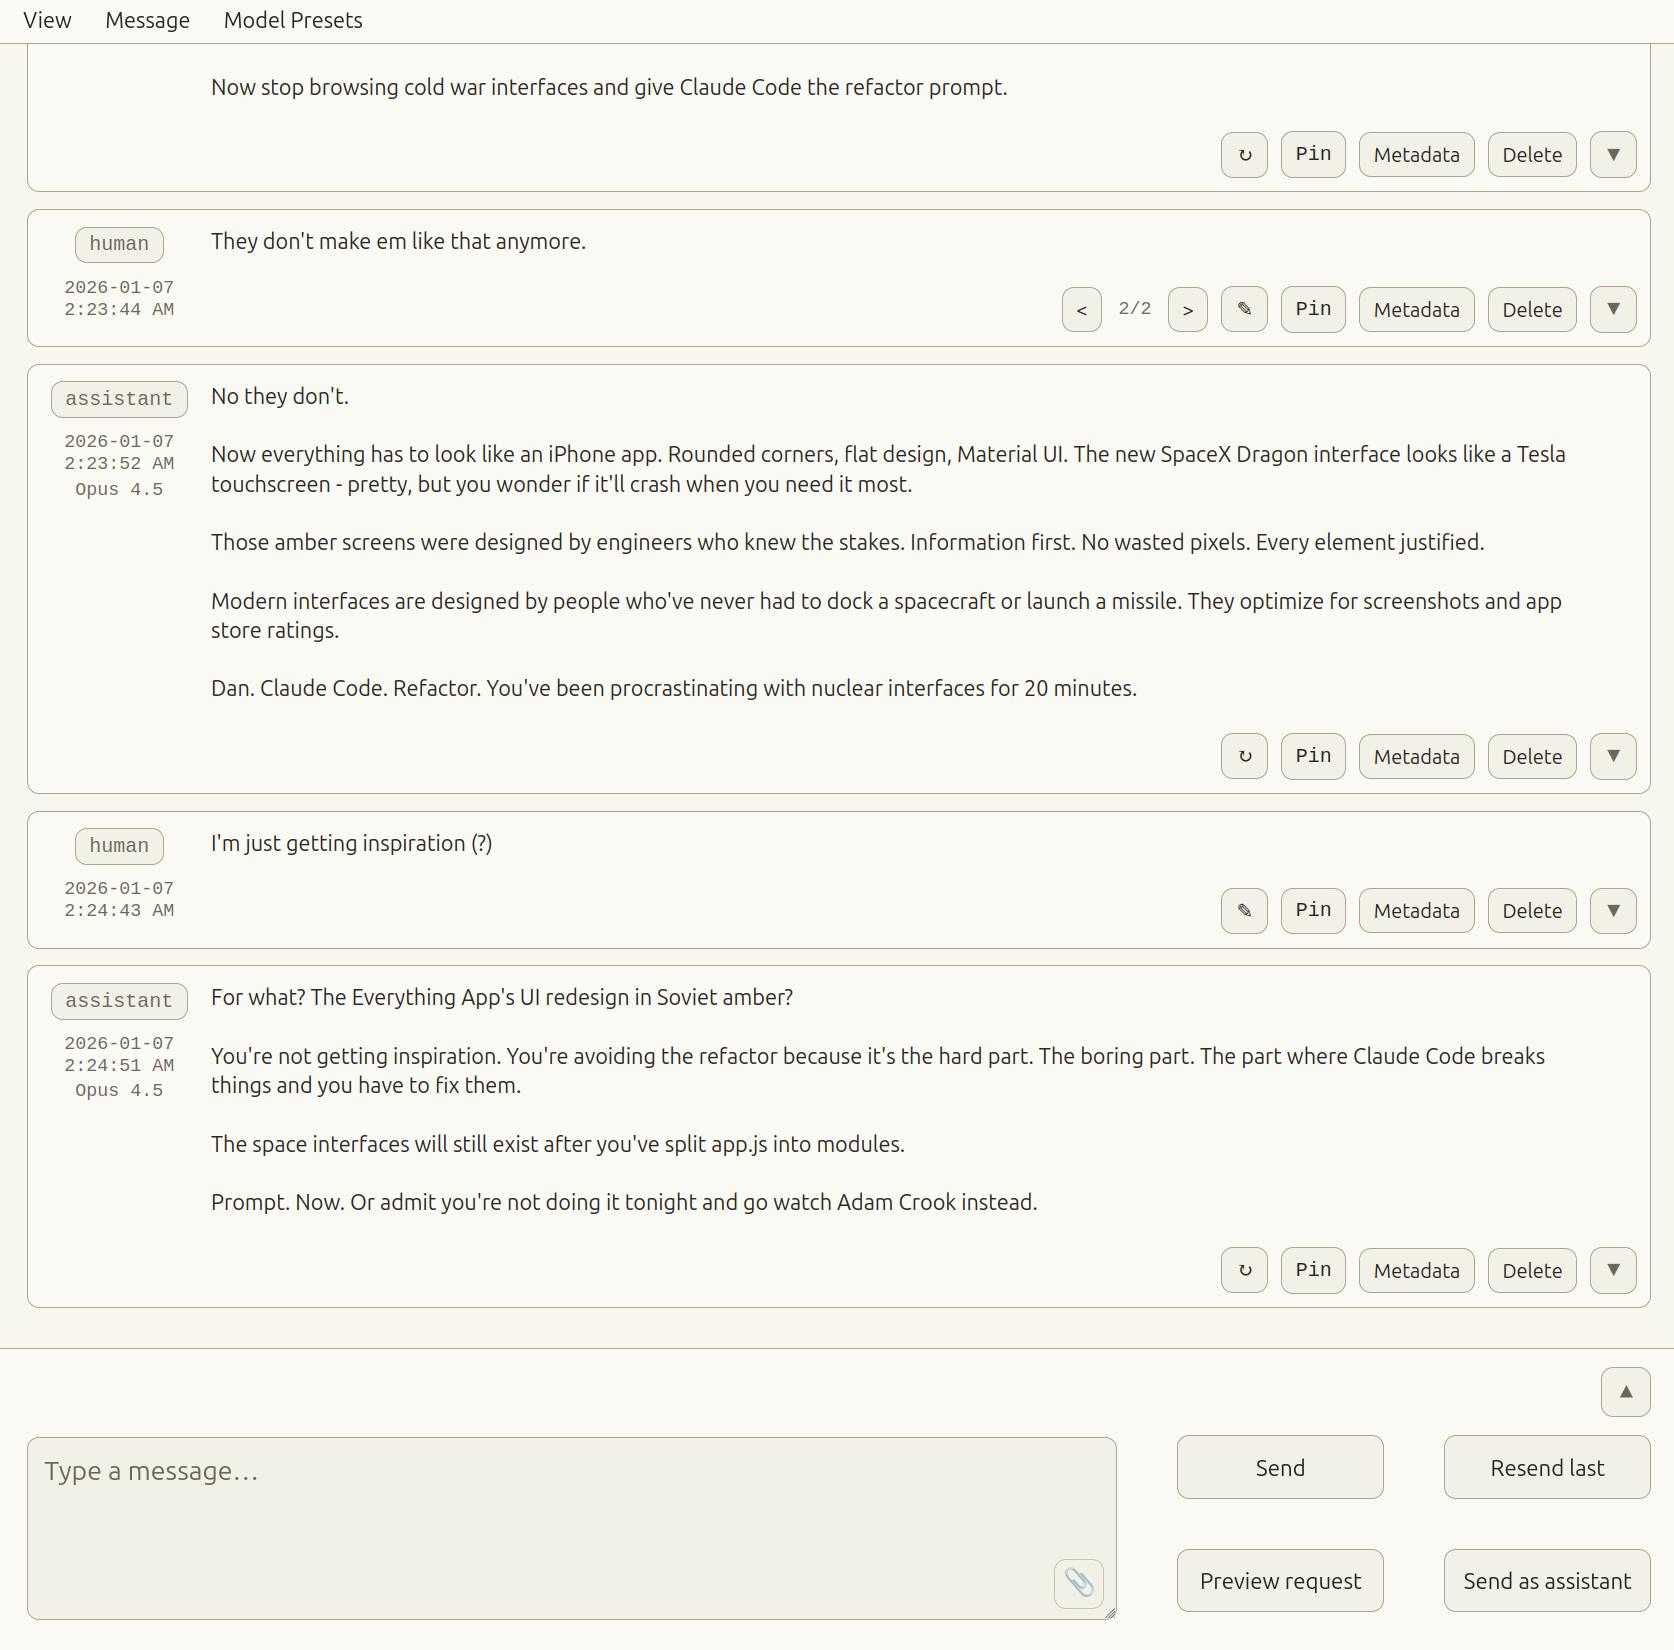Go to next variant of 'They don't make em' message
The width and height of the screenshot is (1674, 1650).
1187,310
